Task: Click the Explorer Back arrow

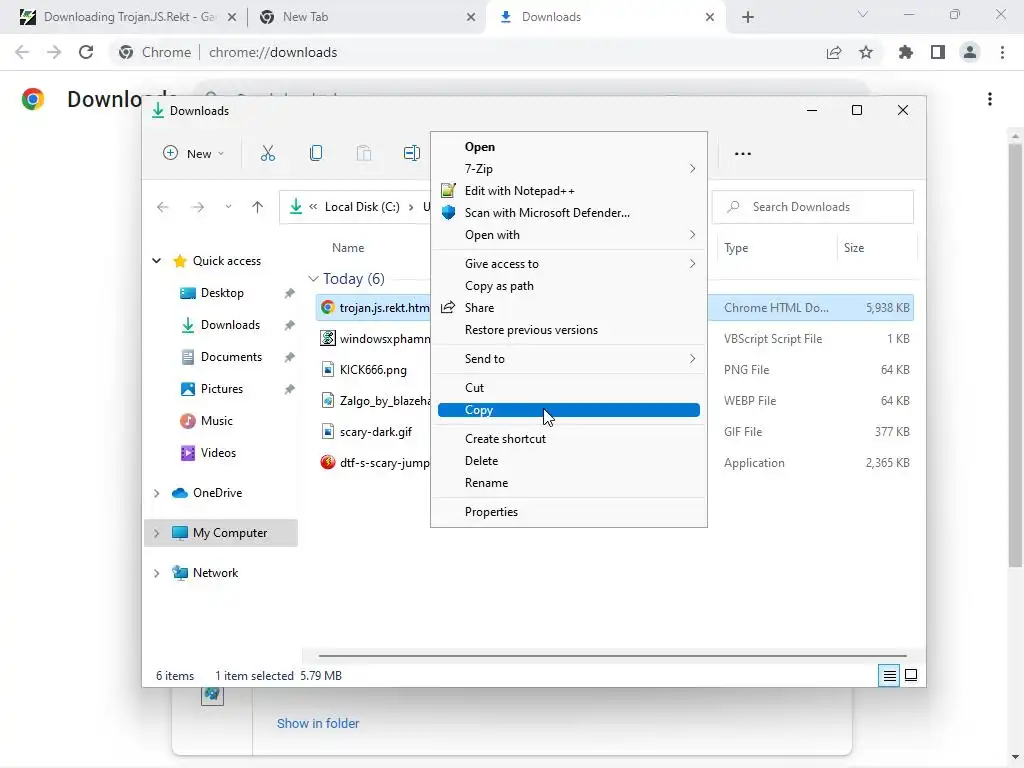Action: (163, 207)
